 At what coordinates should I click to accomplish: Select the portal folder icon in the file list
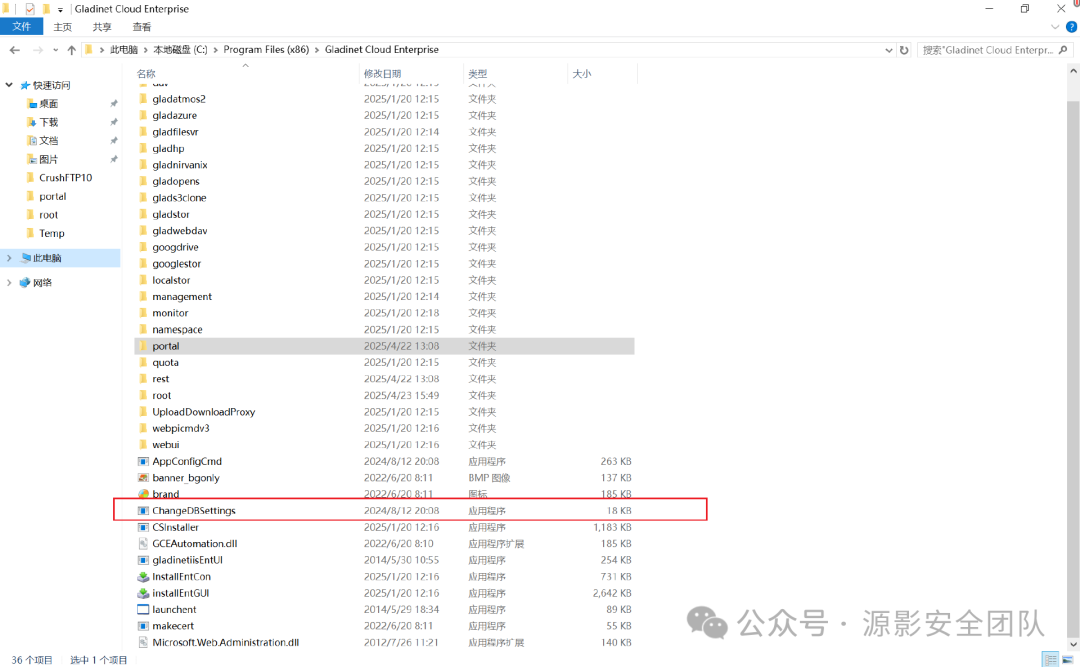point(143,346)
